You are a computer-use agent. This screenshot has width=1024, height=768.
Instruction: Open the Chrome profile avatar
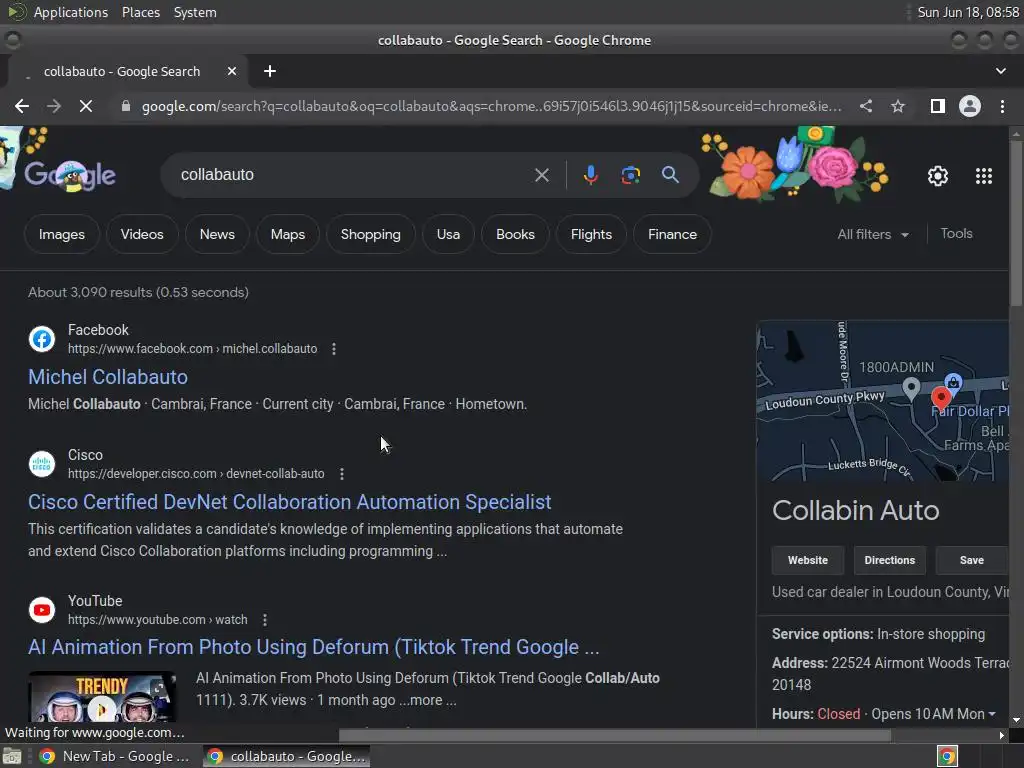pos(970,106)
